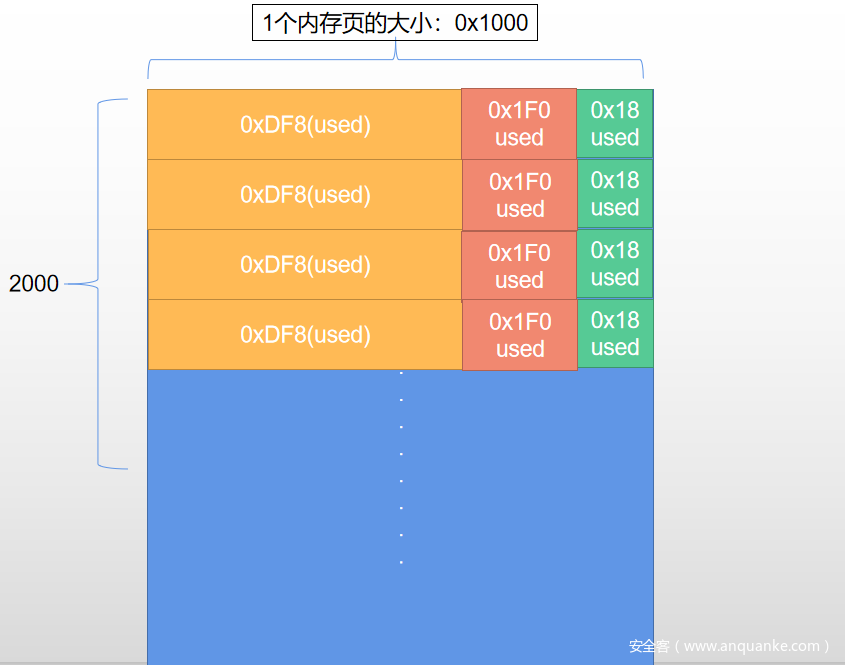Click the second row 0x1F0 used red block
845x665 pixels.
click(520, 195)
